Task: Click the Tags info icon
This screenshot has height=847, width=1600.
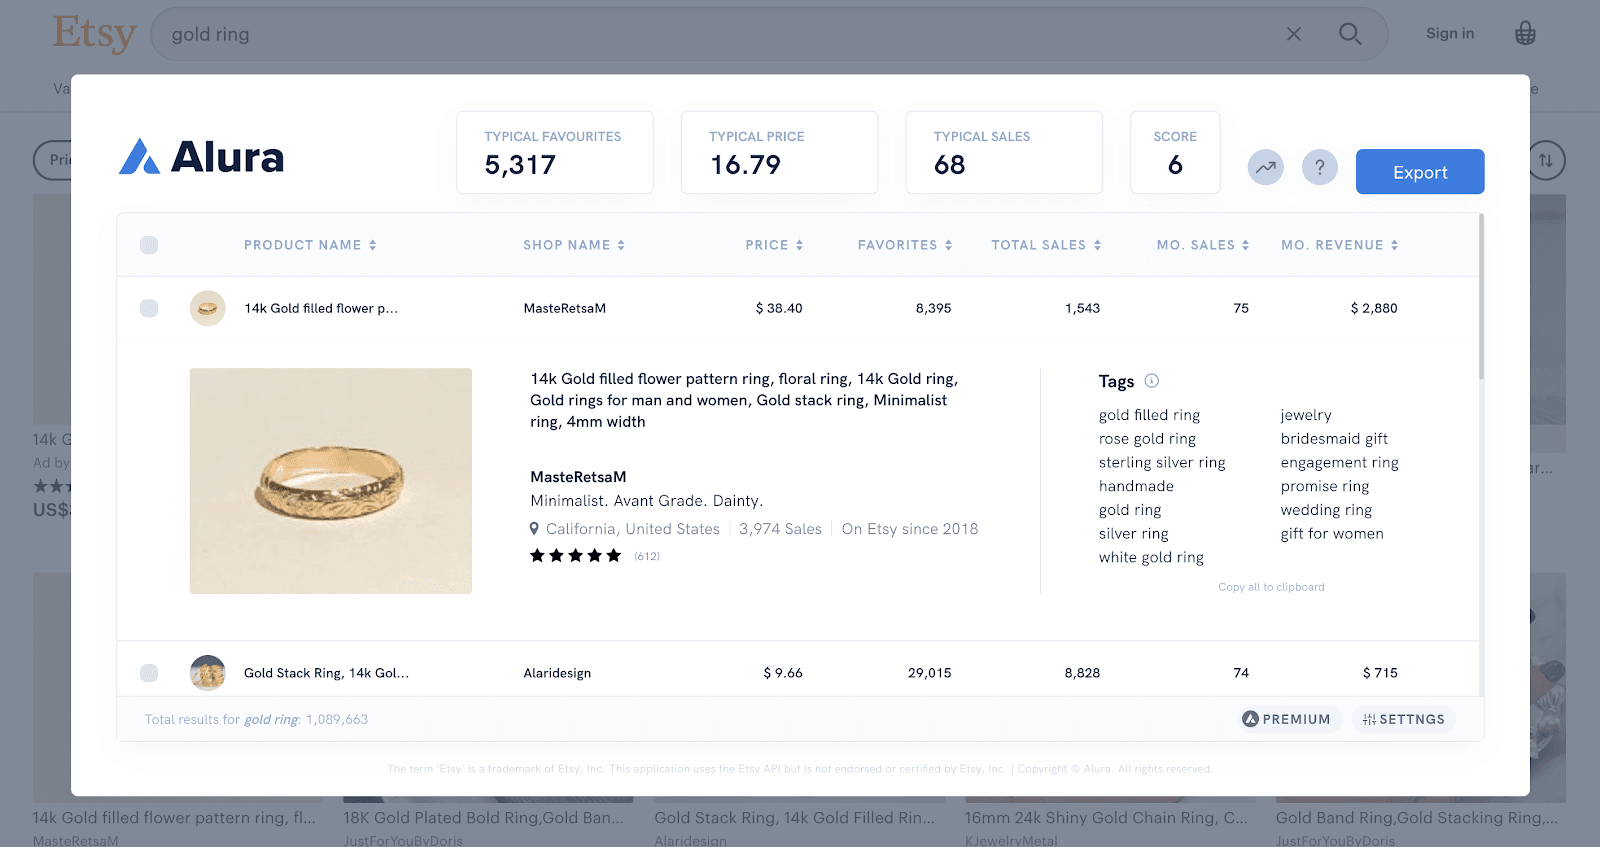Action: point(1152,381)
